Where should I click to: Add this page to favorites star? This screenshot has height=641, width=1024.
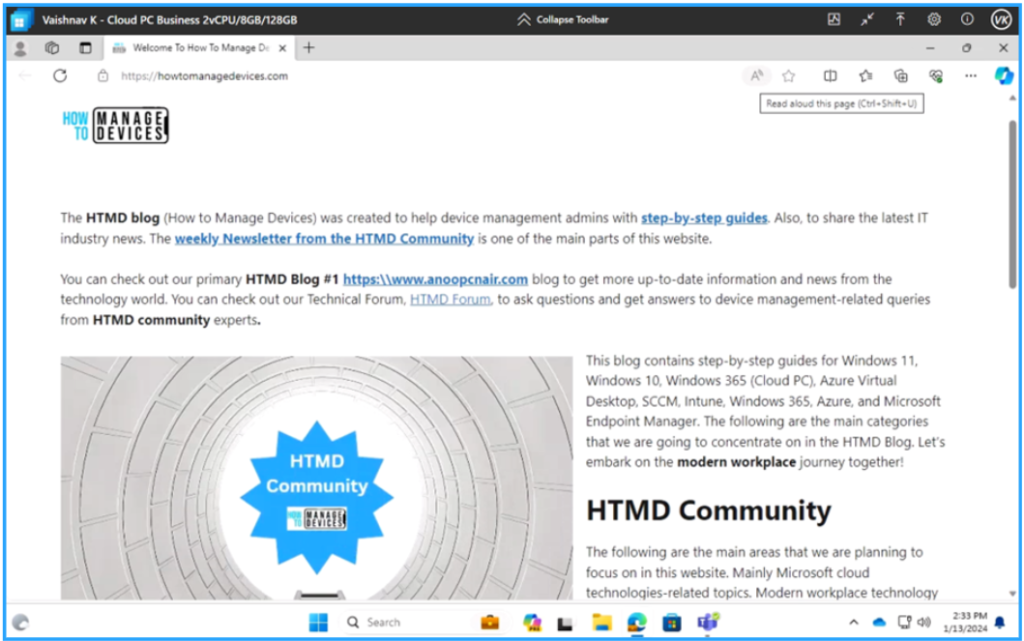click(x=789, y=76)
